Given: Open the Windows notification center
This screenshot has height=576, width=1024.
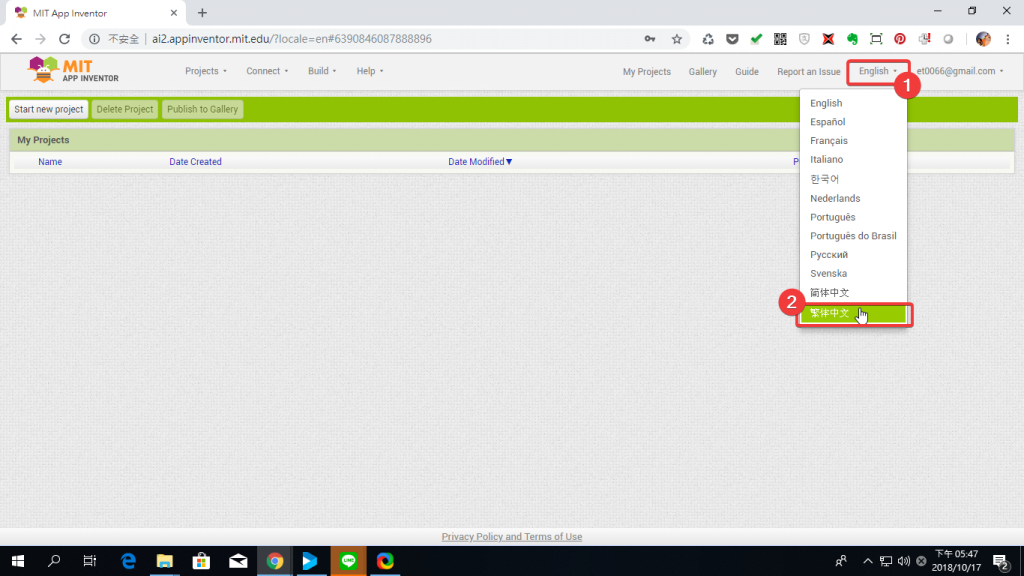Looking at the screenshot, I should click(1000, 561).
